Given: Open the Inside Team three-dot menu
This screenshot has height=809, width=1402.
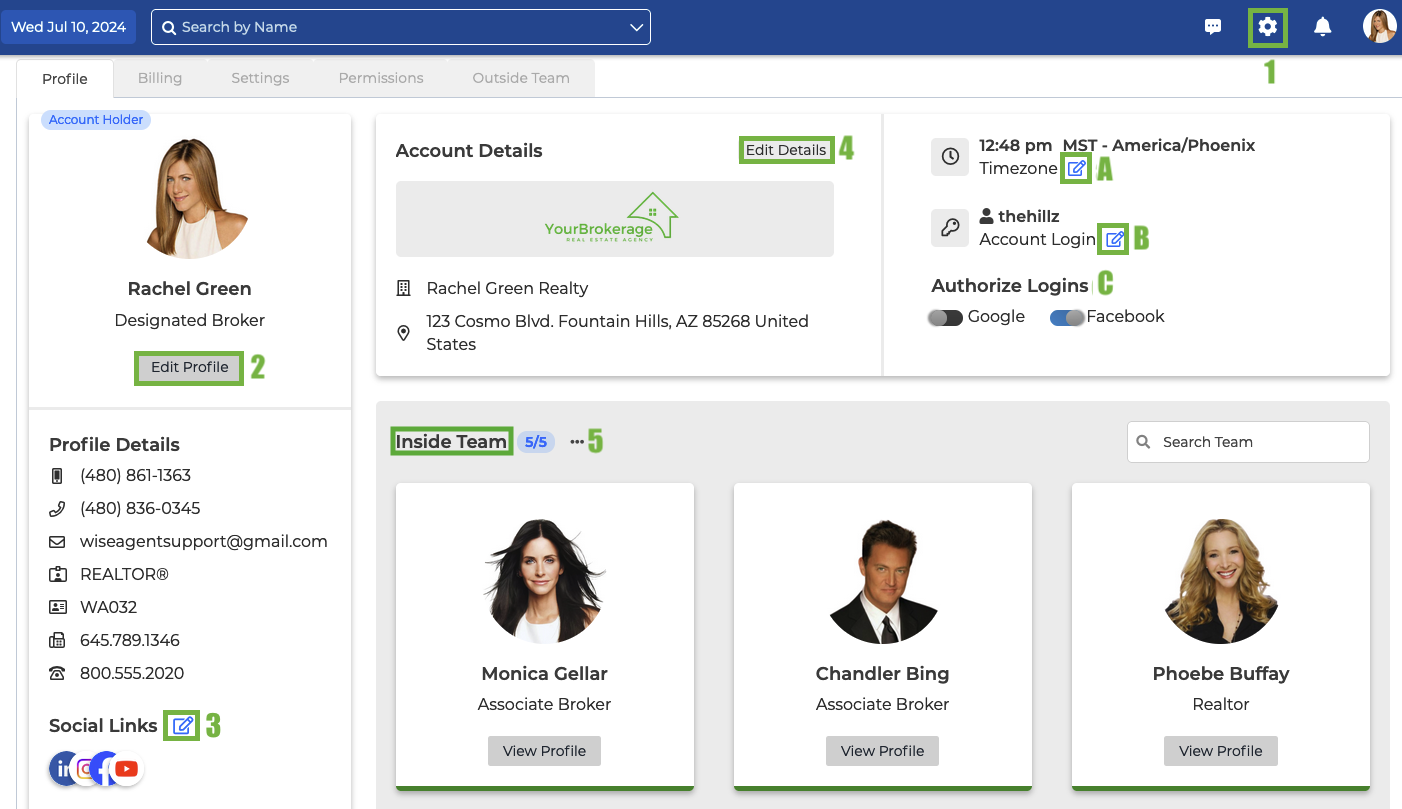Looking at the screenshot, I should [577, 442].
